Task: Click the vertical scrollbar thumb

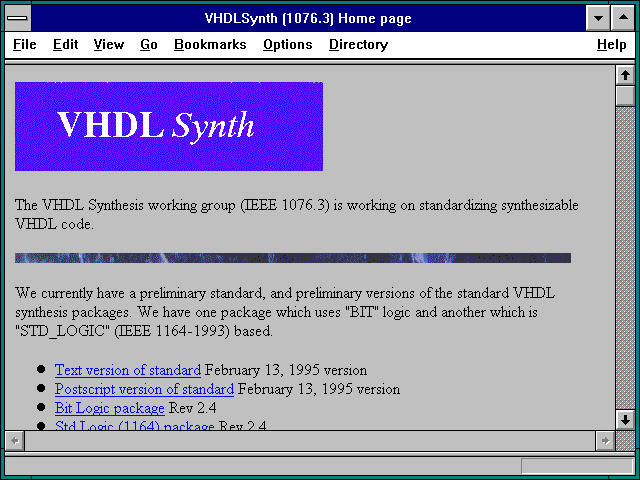Action: click(x=625, y=96)
